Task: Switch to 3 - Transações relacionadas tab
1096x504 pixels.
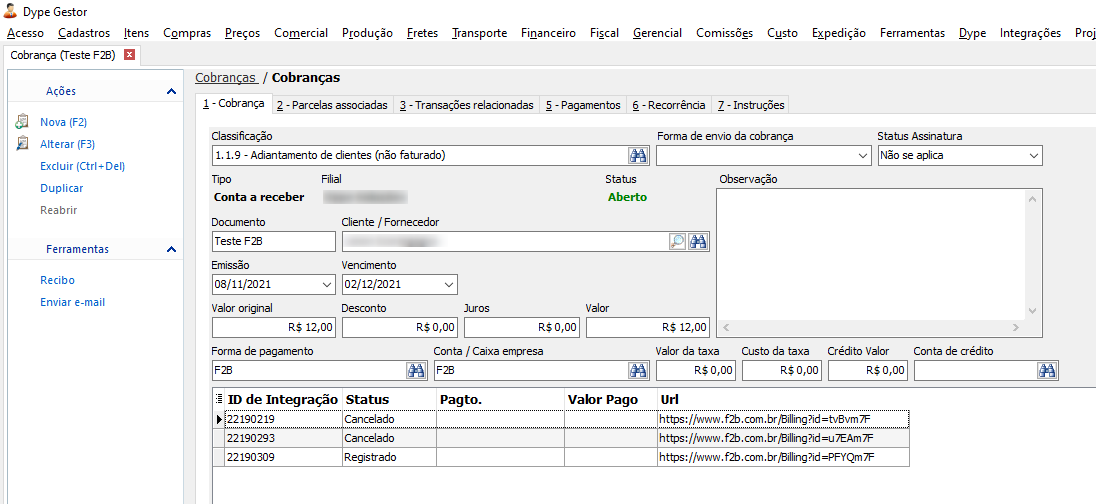Action: 467,105
